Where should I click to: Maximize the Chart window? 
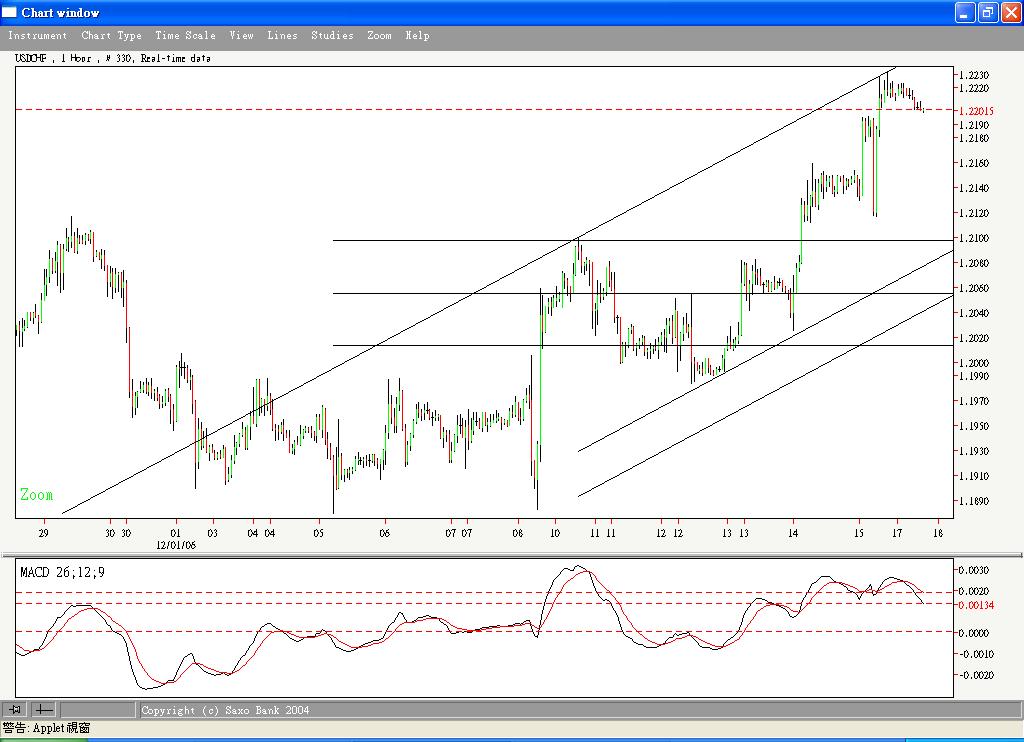pos(988,12)
